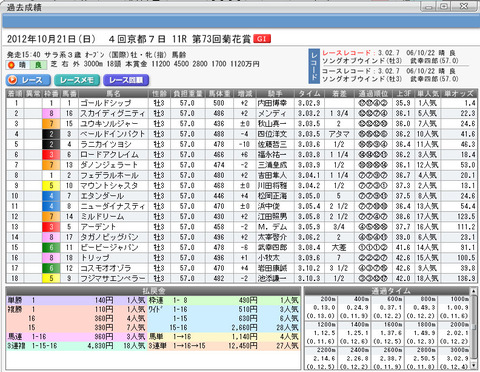
Task: Select horse name ロードアクレイム
Action: (x=109, y=155)
